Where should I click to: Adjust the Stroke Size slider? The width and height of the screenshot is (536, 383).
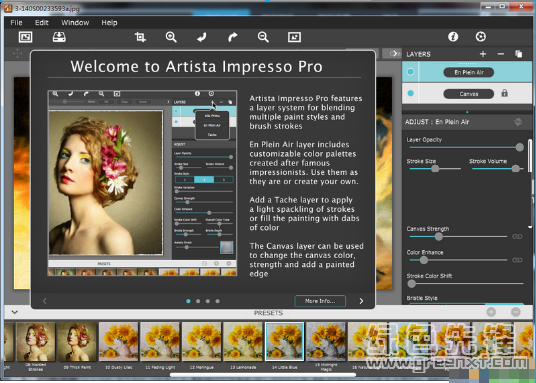tap(435, 169)
